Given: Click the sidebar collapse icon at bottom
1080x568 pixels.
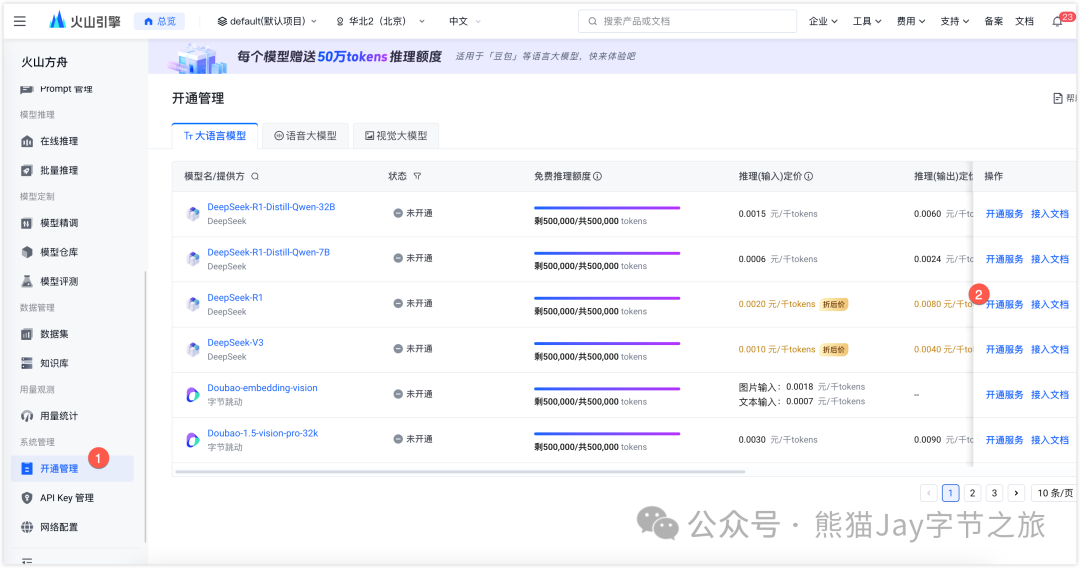Looking at the screenshot, I should (x=27, y=562).
